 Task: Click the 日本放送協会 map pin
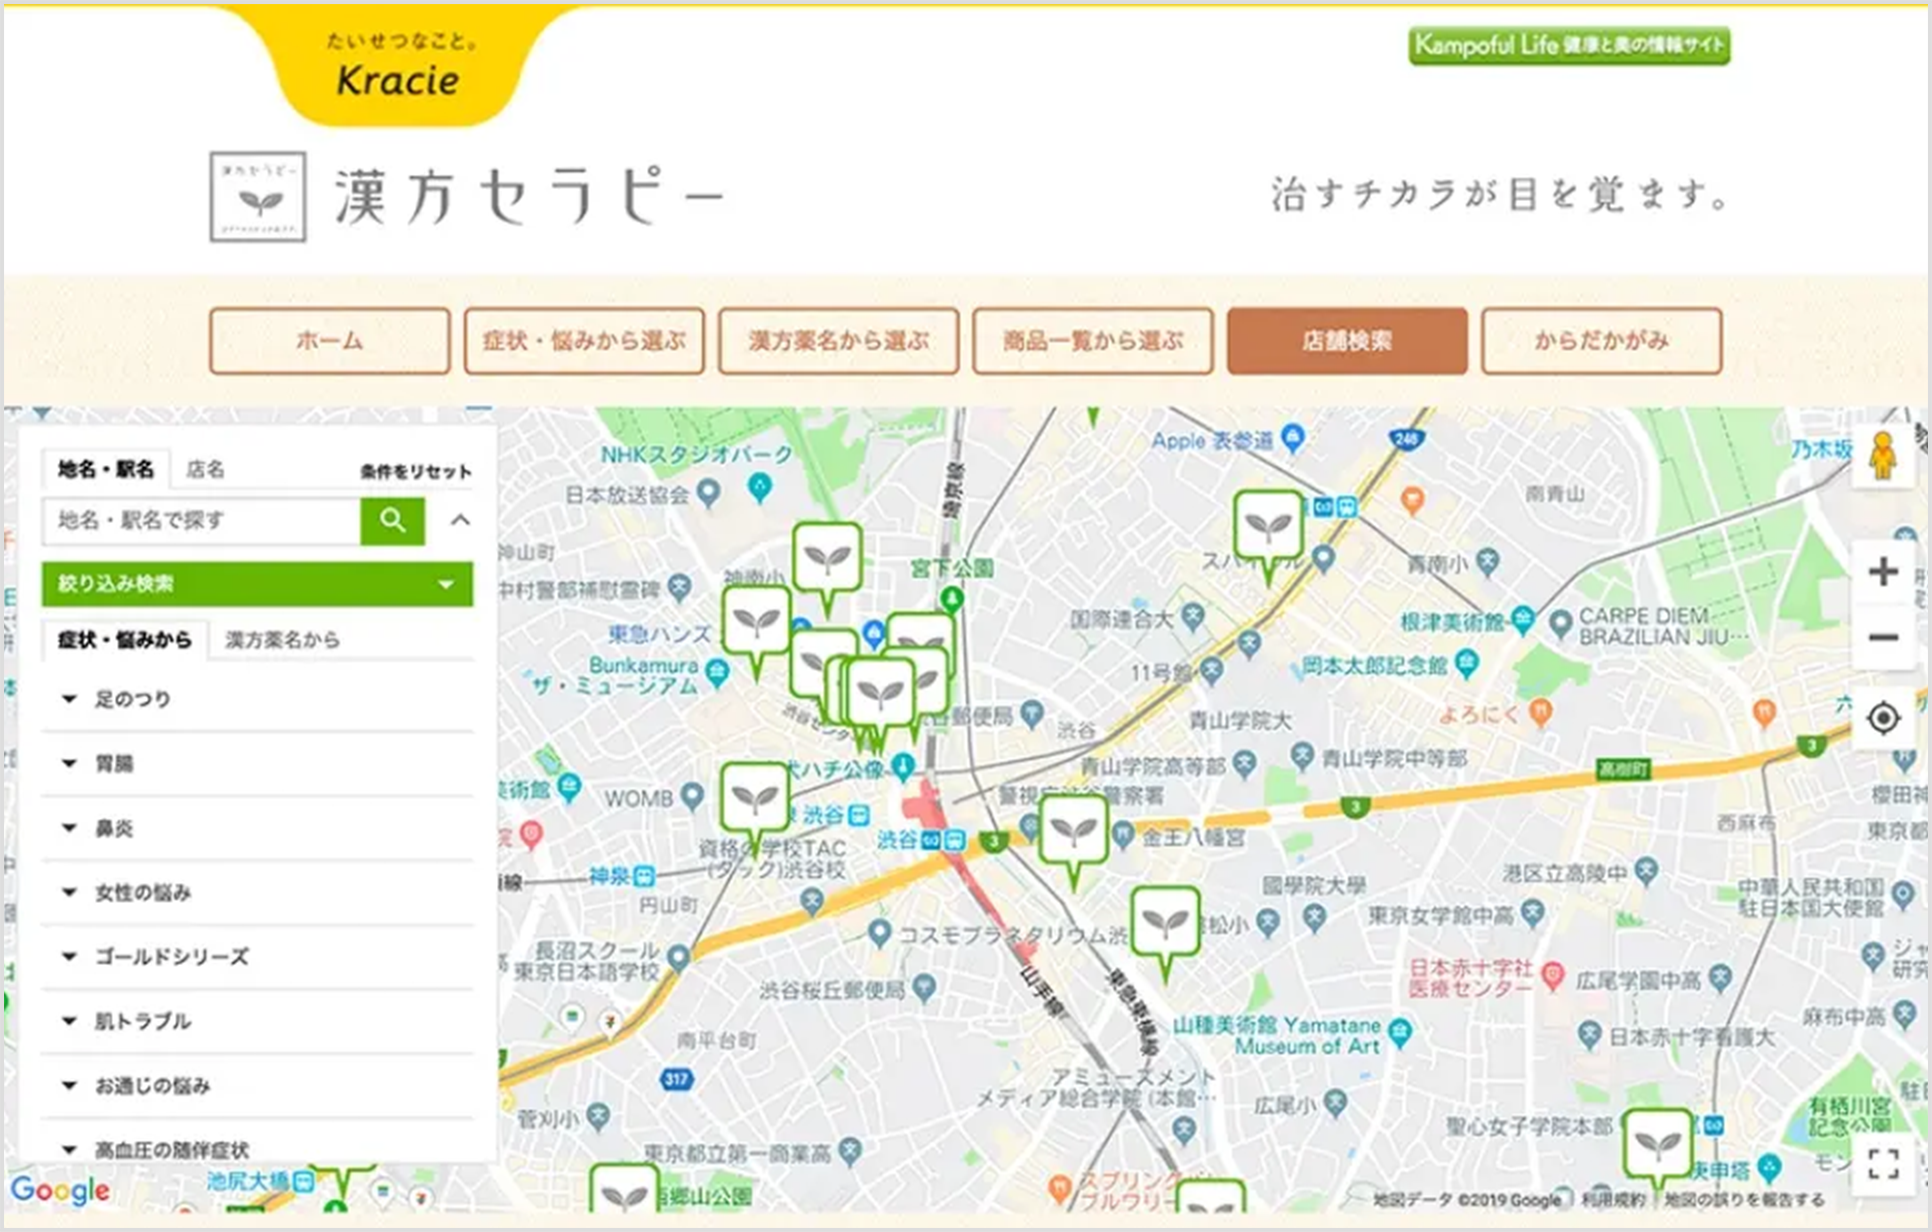(708, 492)
